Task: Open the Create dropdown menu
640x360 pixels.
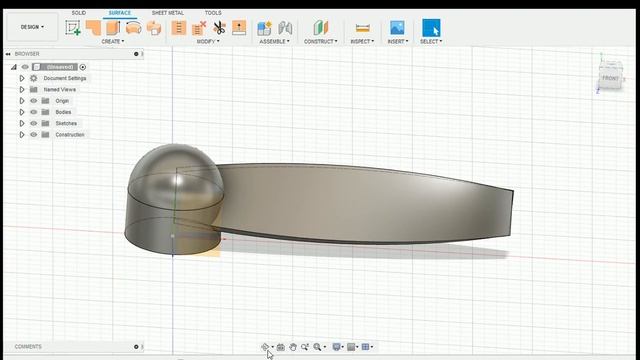Action: pos(113,41)
